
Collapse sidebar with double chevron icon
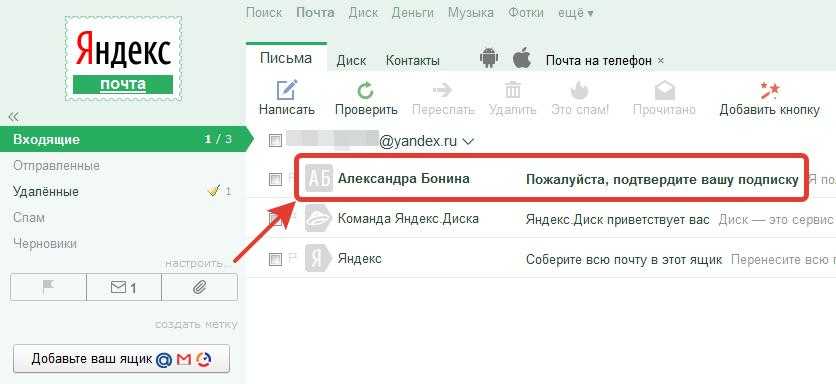tap(13, 116)
